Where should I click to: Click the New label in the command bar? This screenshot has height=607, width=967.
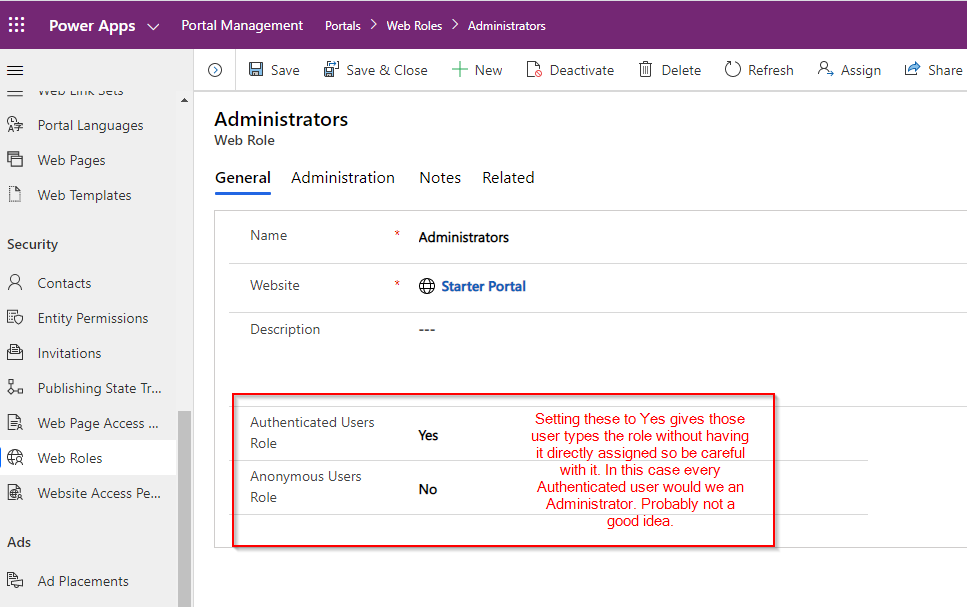click(488, 70)
